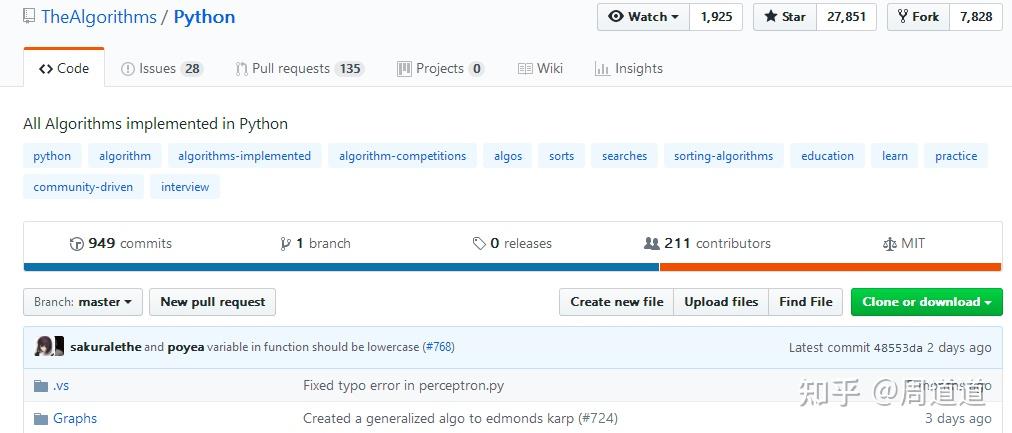Image resolution: width=1012 pixels, height=433 pixels.
Task: Click the blue Python language bar segment
Action: coord(341,267)
